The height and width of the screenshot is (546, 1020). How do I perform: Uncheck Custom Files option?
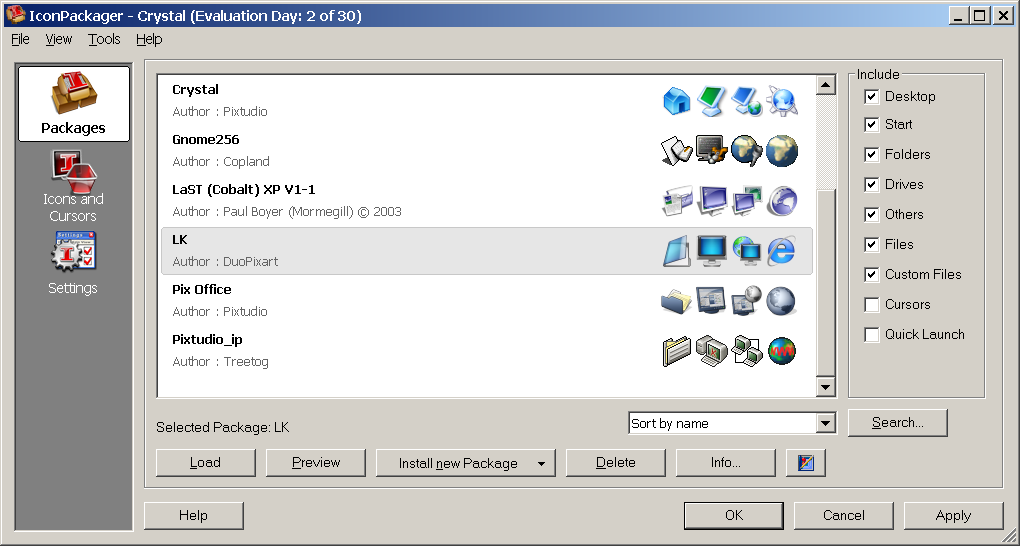click(x=872, y=274)
